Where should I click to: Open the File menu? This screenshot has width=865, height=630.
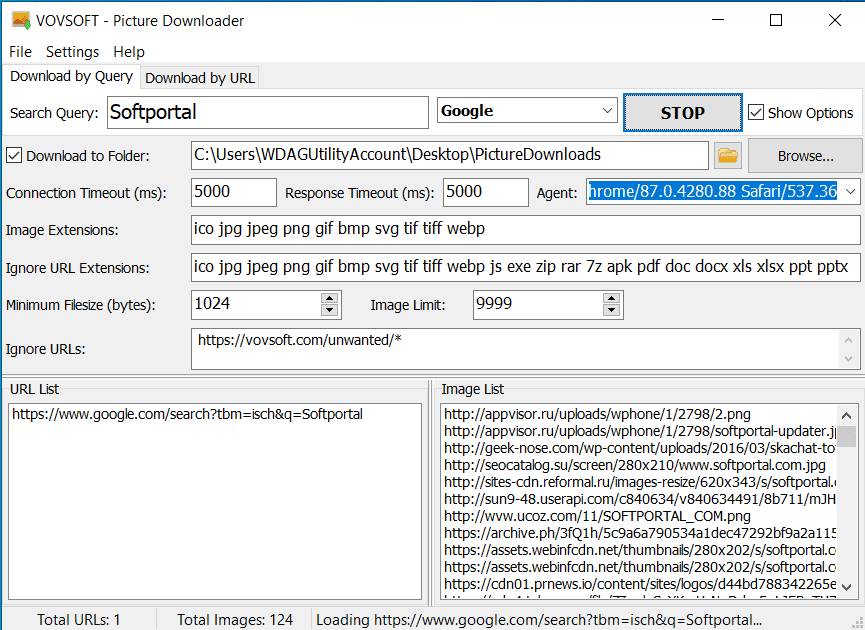pyautogui.click(x=20, y=52)
